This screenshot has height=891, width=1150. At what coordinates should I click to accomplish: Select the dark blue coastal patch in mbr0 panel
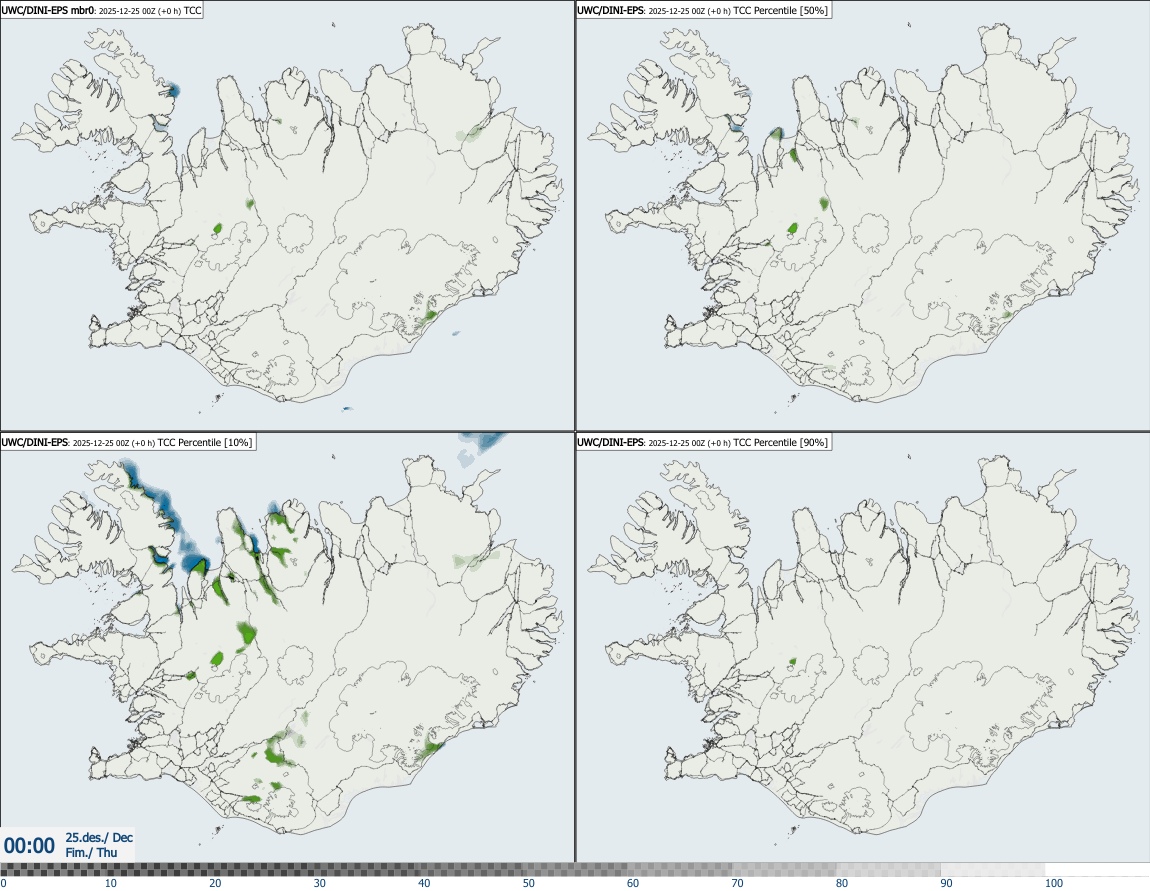174,91
